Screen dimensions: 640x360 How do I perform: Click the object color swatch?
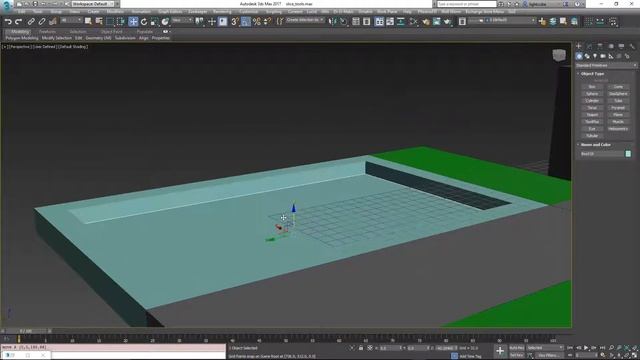tap(628, 154)
